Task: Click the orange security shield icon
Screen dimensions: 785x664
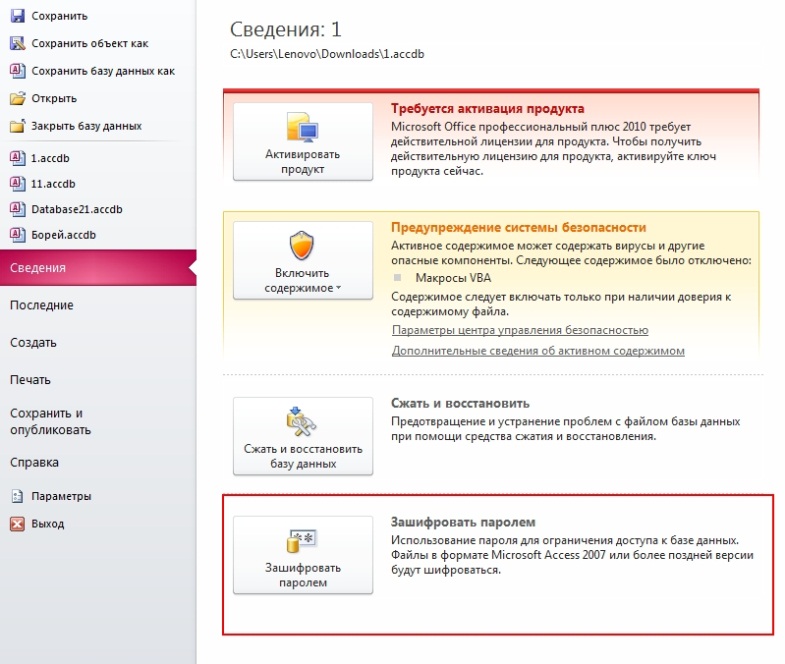Action: point(302,245)
